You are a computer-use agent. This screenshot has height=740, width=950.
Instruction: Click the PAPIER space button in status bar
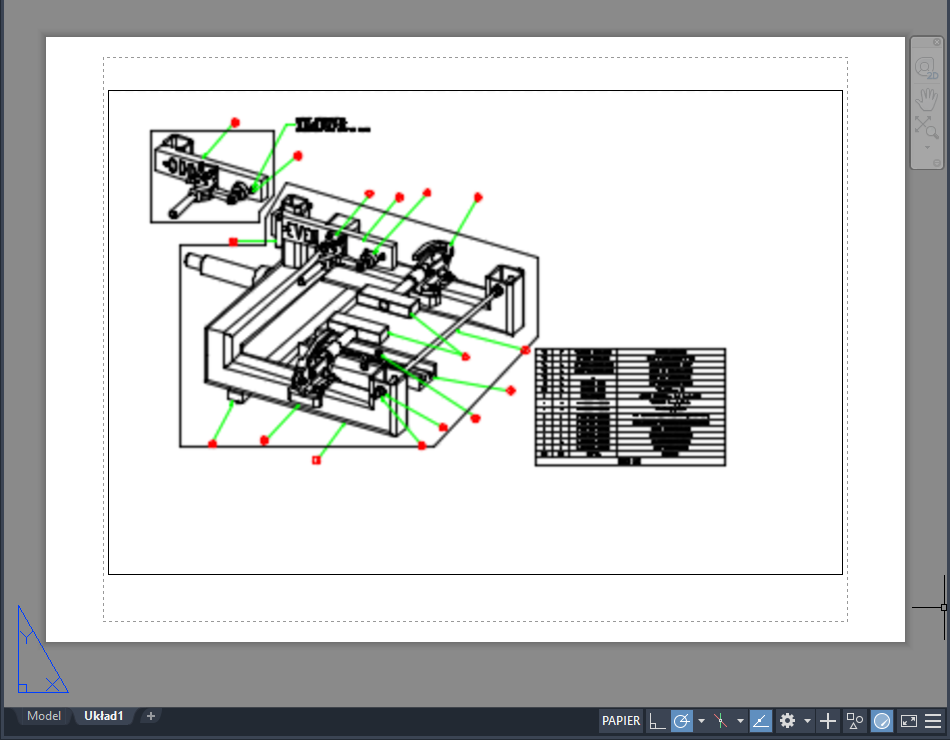(x=620, y=721)
